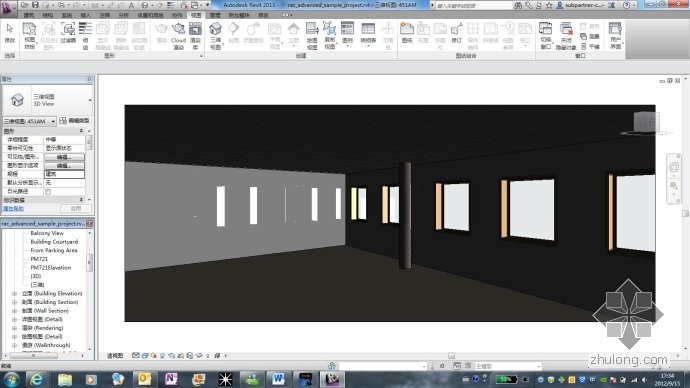
Task: Expand the Walkthrough tree node
Action: [14, 345]
